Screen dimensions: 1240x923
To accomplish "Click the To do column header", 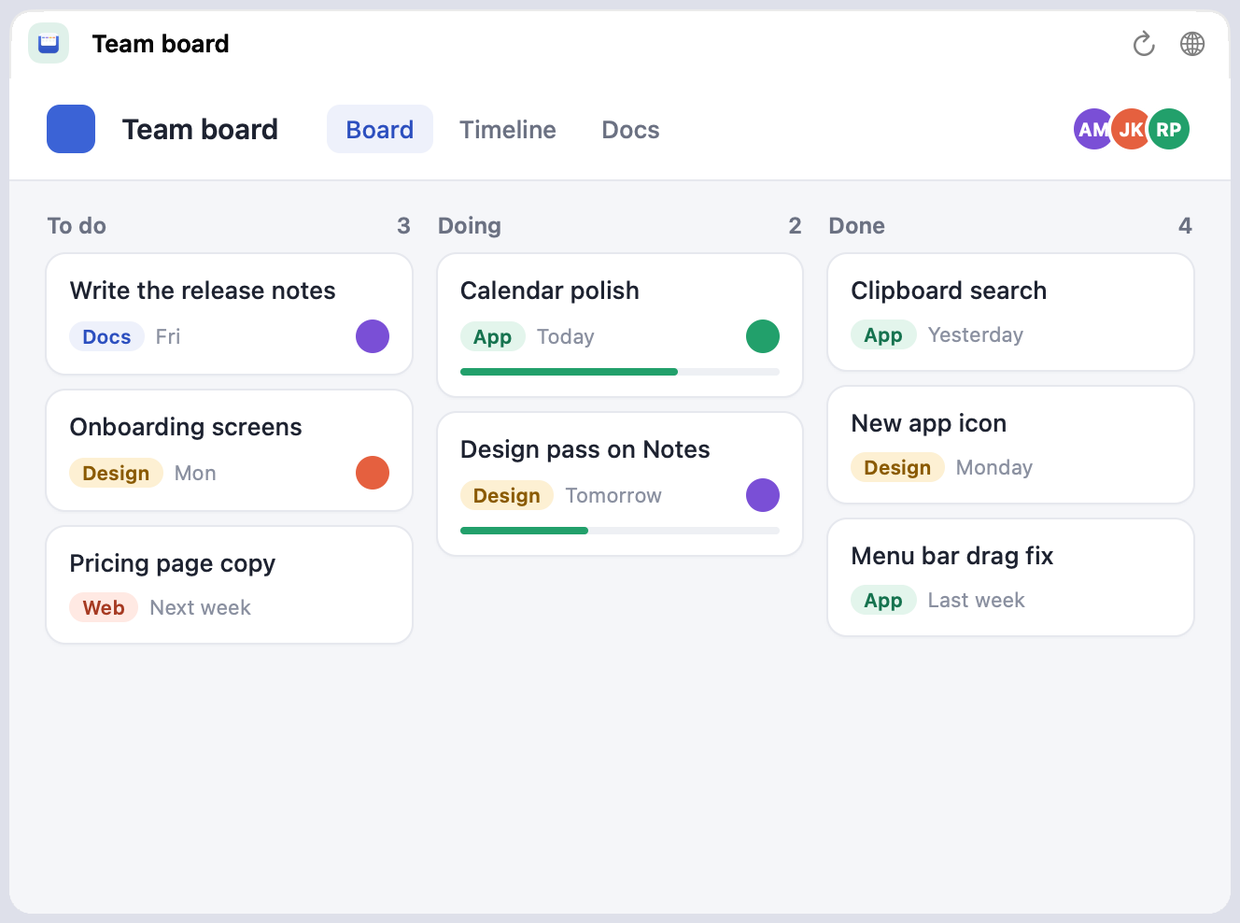I will click(77, 226).
